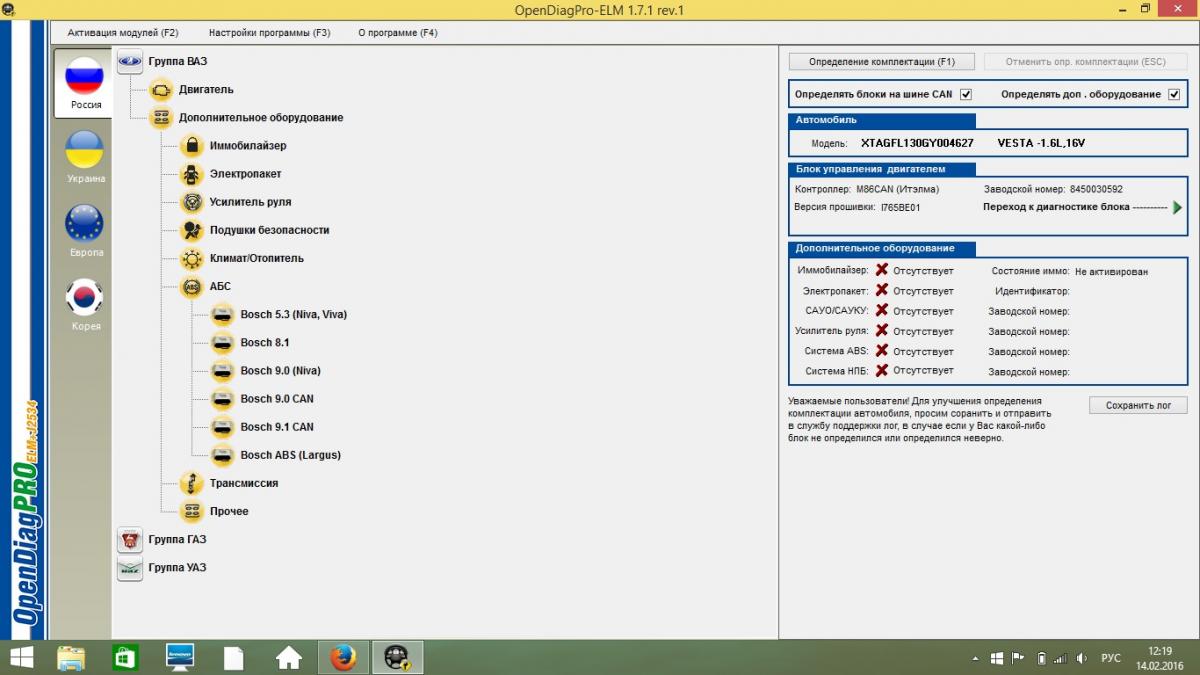Collapse the АБС branch in tree
Viewport: 1200px width, 675px height.
click(192, 287)
